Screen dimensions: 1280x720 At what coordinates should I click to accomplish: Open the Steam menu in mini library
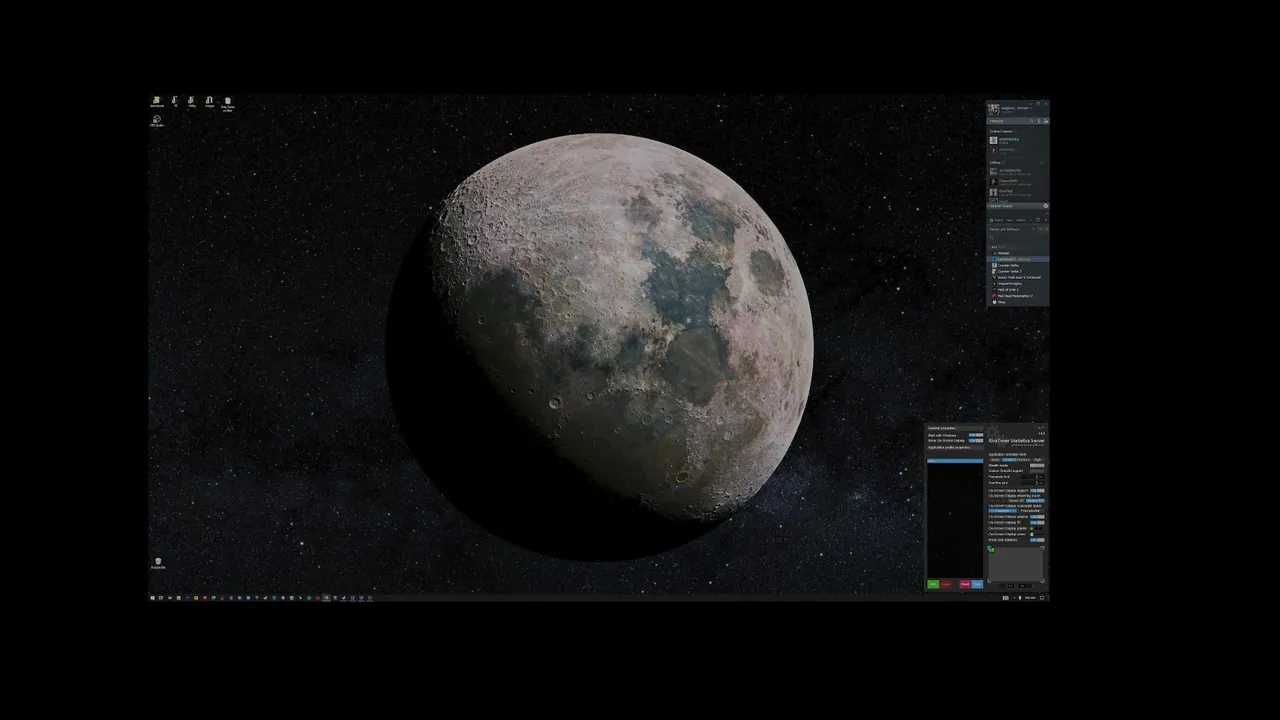coord(998,220)
